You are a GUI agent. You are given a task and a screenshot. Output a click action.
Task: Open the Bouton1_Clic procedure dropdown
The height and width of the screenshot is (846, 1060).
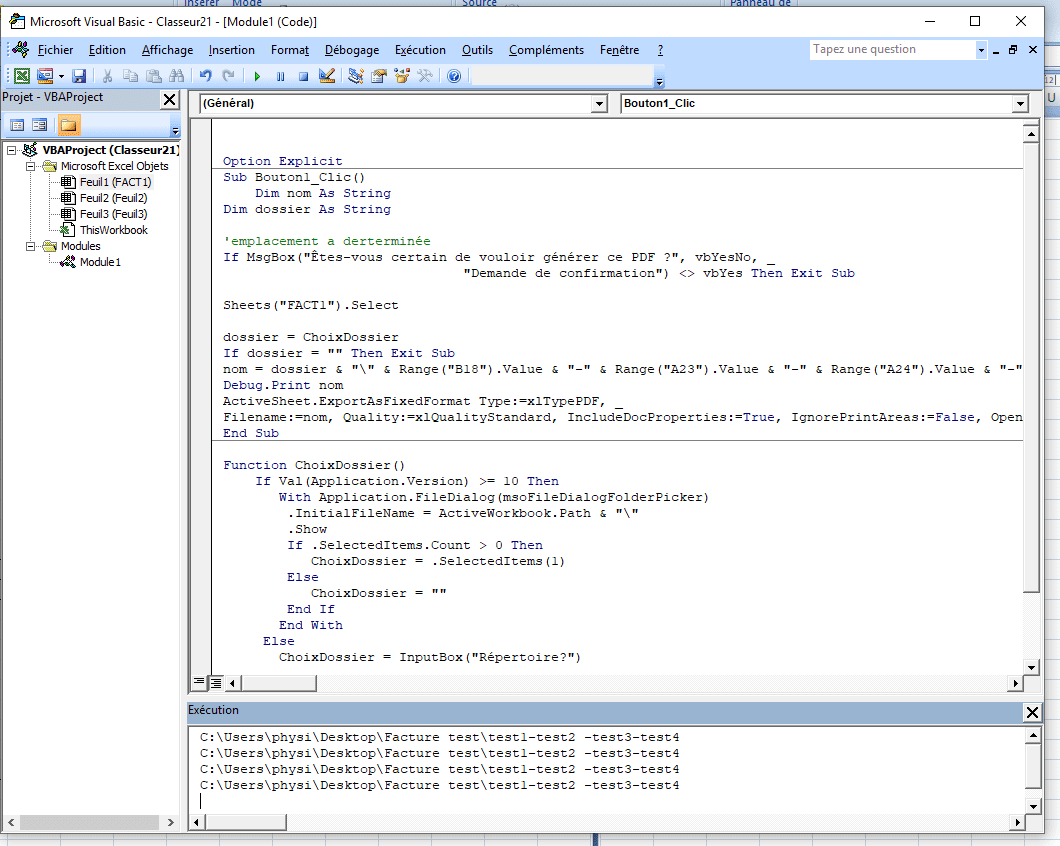coord(1019,104)
